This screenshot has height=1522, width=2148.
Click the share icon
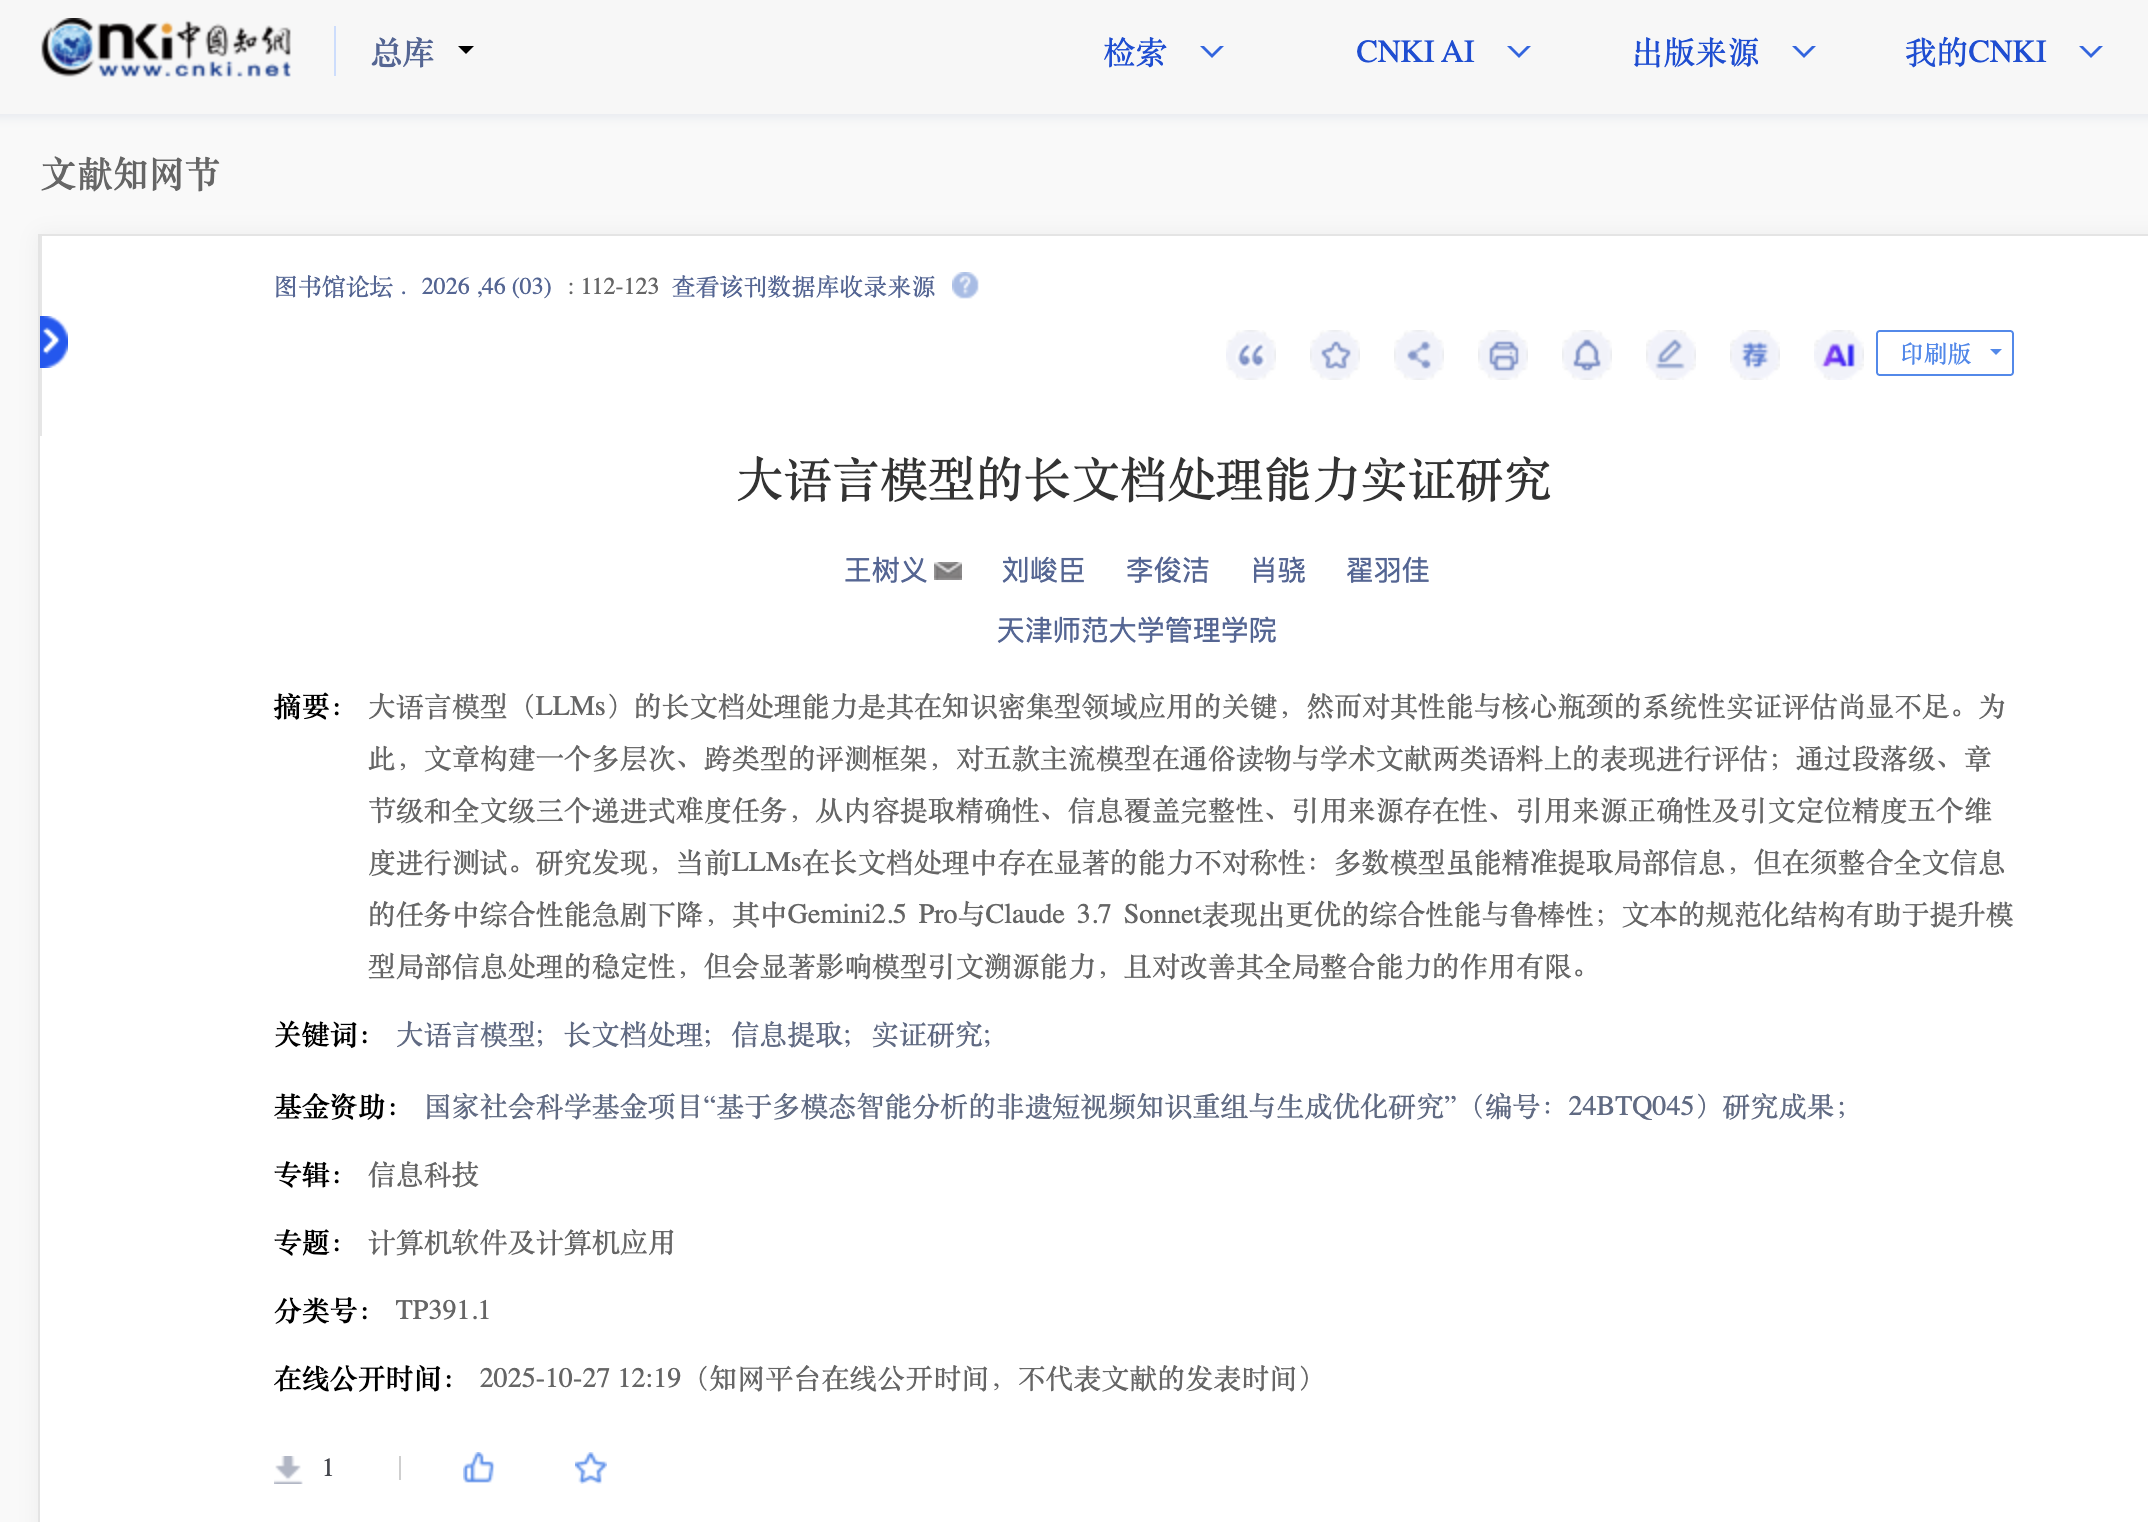pos(1419,355)
